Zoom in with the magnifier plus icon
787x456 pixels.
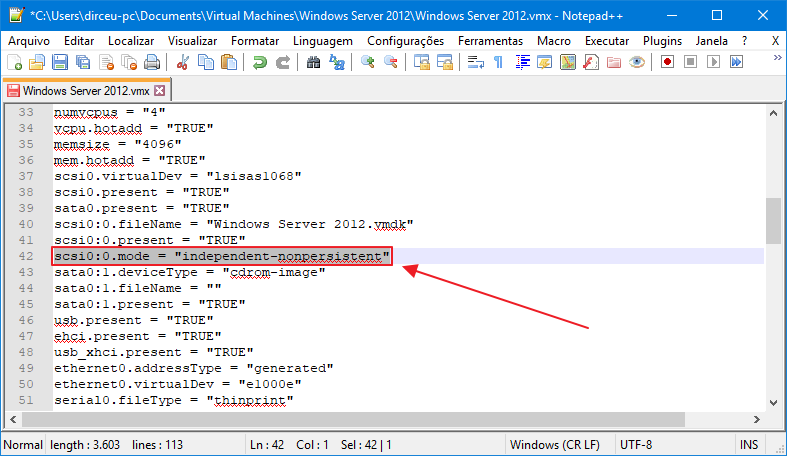(x=367, y=63)
